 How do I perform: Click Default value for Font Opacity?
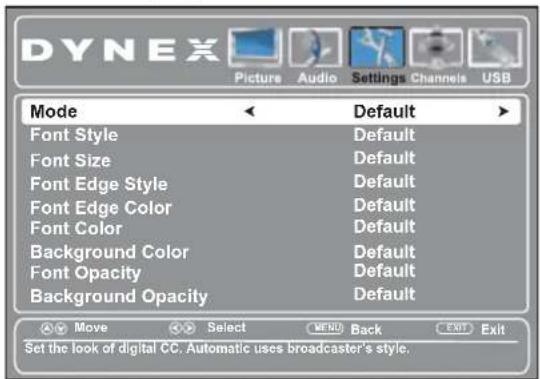(384, 271)
